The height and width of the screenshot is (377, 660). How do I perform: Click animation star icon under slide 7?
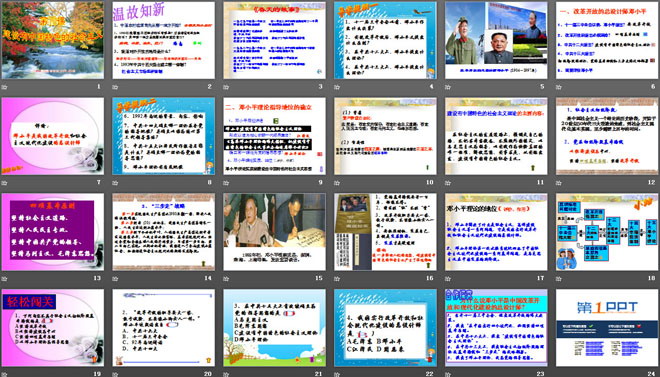click(4, 183)
